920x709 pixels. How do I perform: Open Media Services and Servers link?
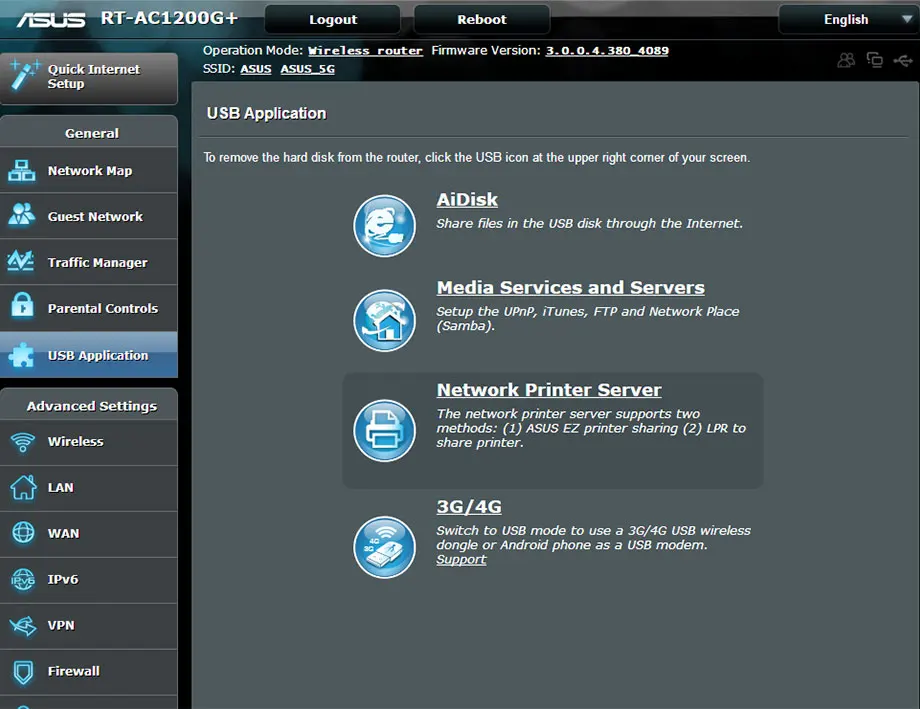click(x=570, y=287)
